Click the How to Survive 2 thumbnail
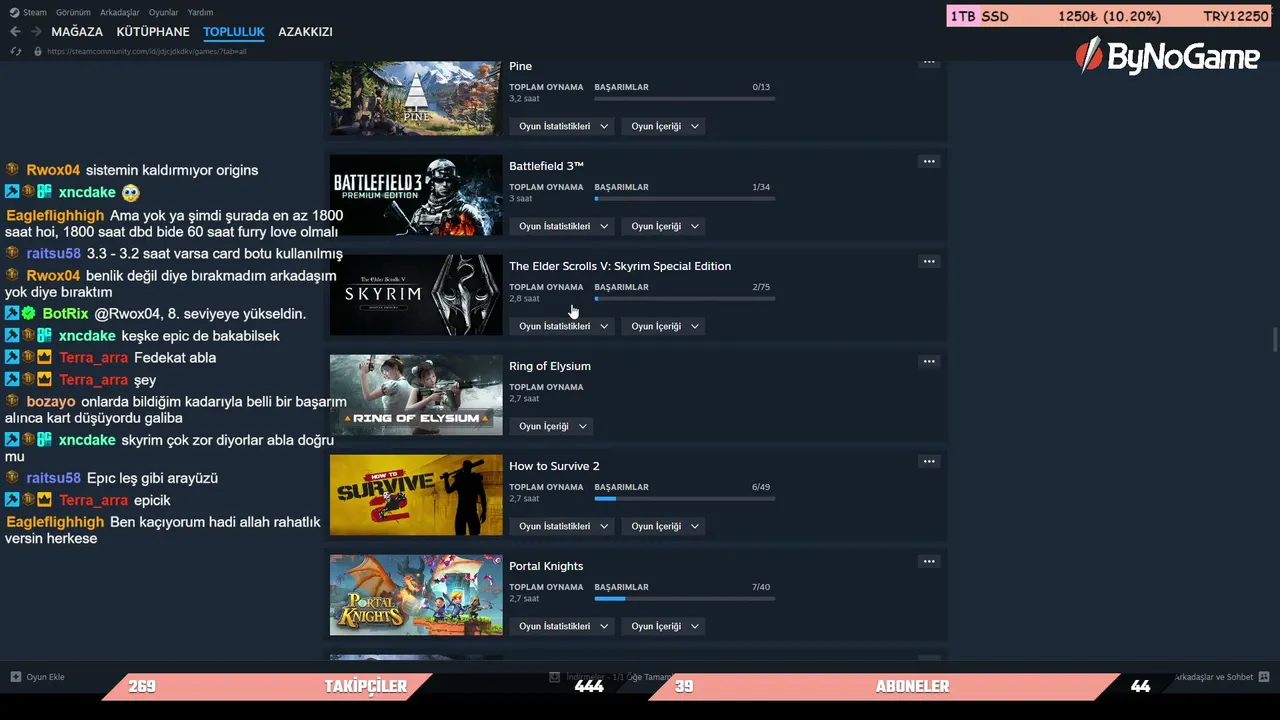Image resolution: width=1280 pixels, height=720 pixels. pos(416,495)
